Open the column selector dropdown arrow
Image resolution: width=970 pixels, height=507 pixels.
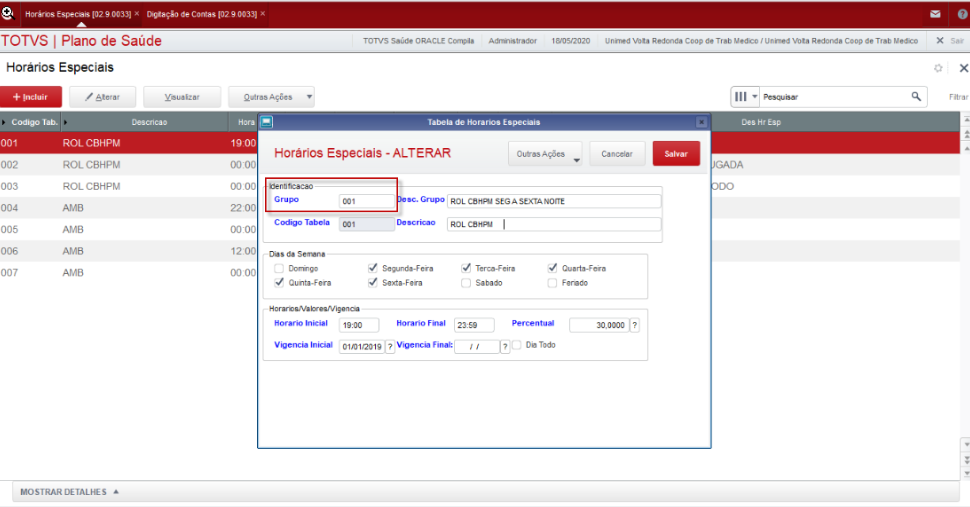click(x=754, y=96)
